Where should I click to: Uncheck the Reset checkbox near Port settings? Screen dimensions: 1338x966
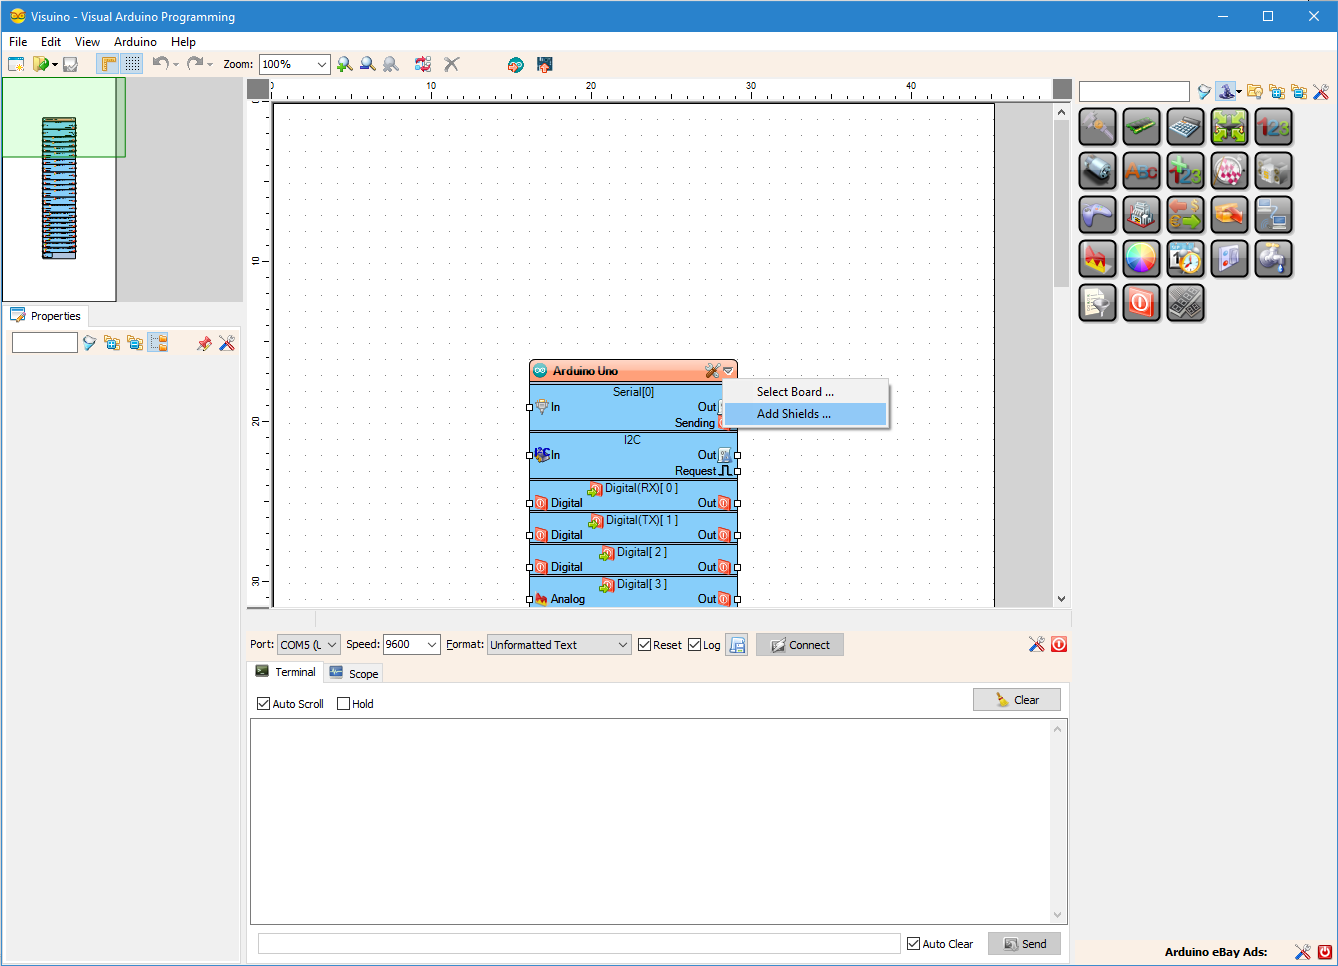[x=643, y=644]
